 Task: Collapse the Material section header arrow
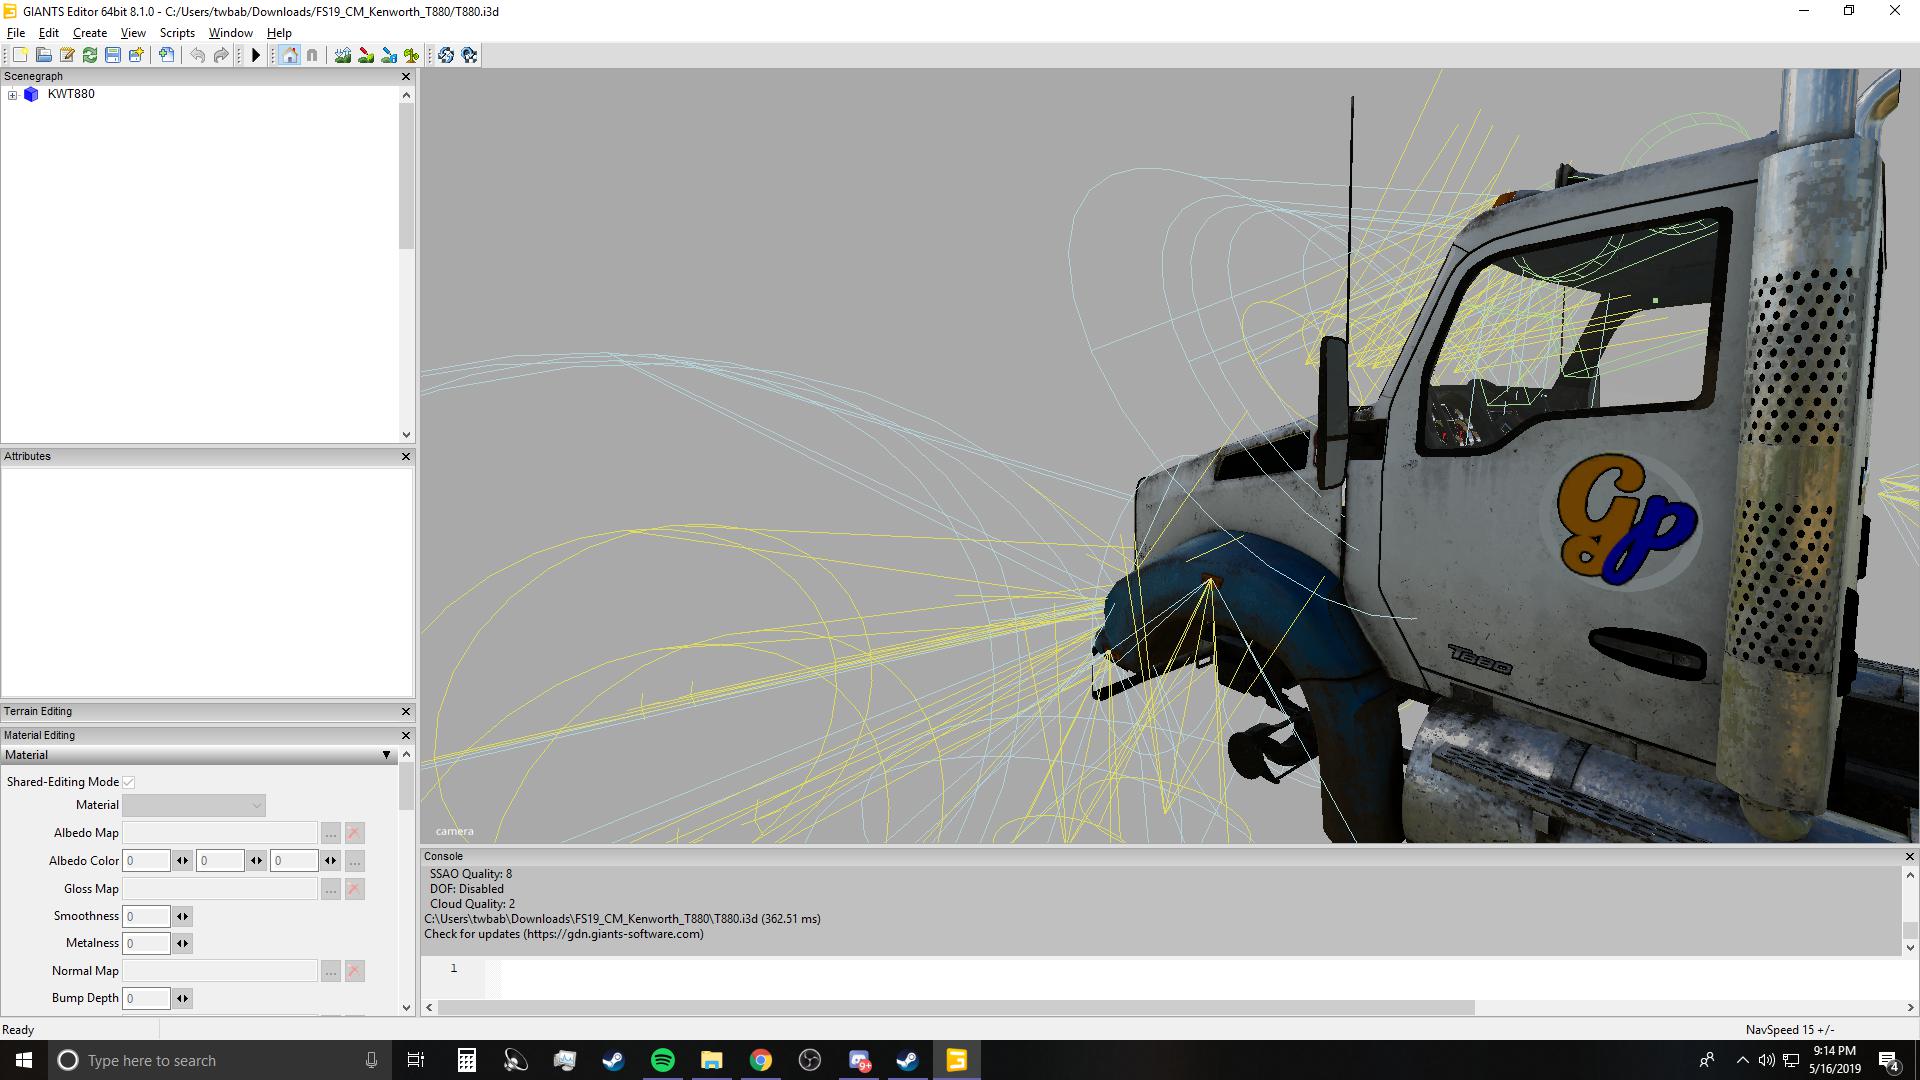point(387,755)
